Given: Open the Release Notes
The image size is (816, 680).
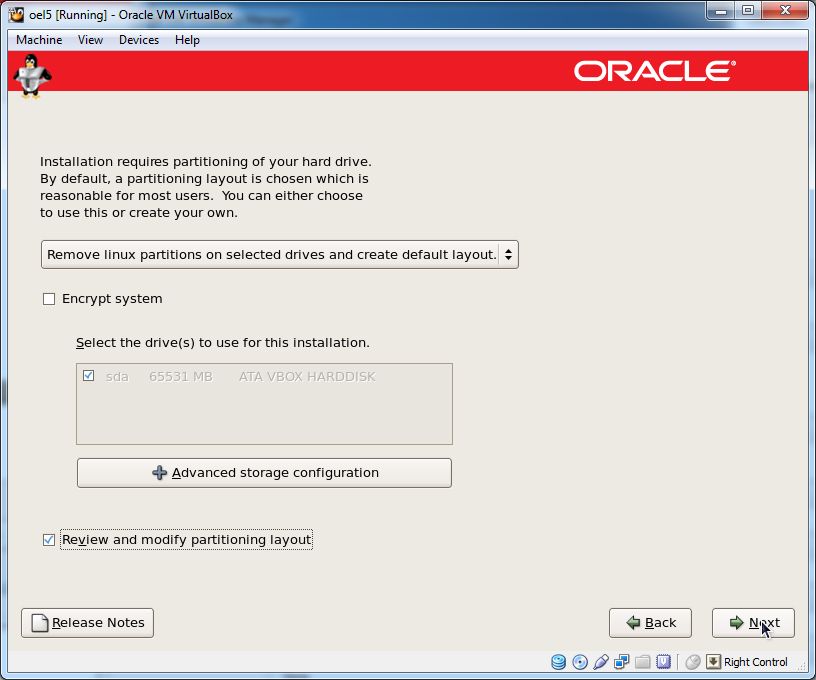Looking at the screenshot, I should (x=87, y=623).
